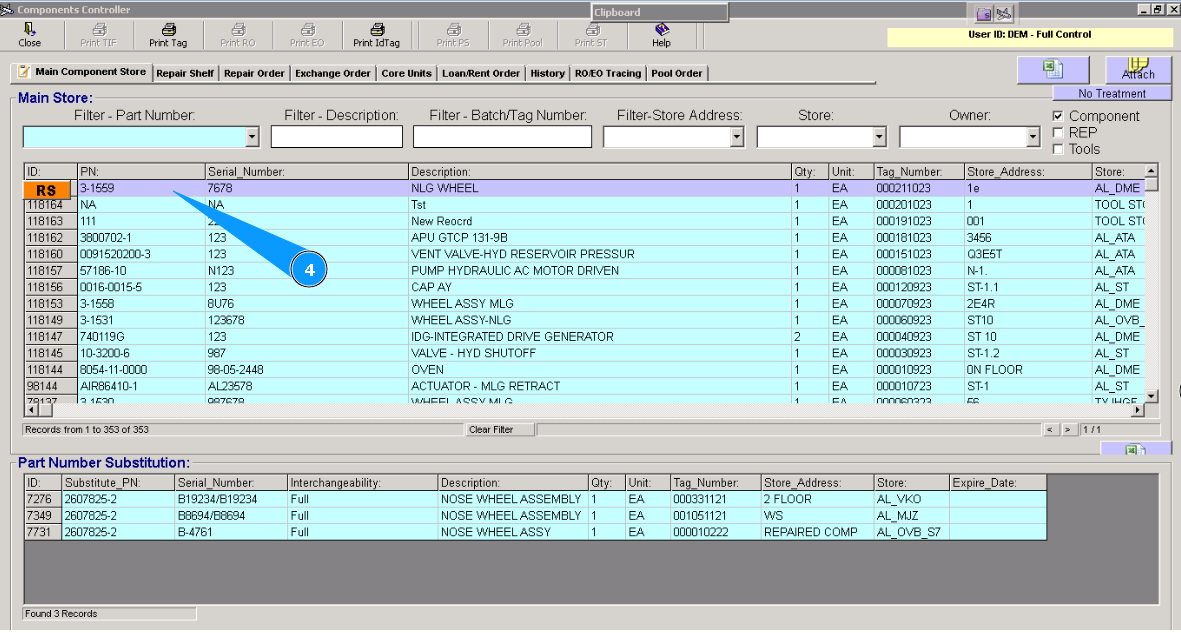Go to next page with > button
Screen dimensions: 1181x633
coord(1068,430)
